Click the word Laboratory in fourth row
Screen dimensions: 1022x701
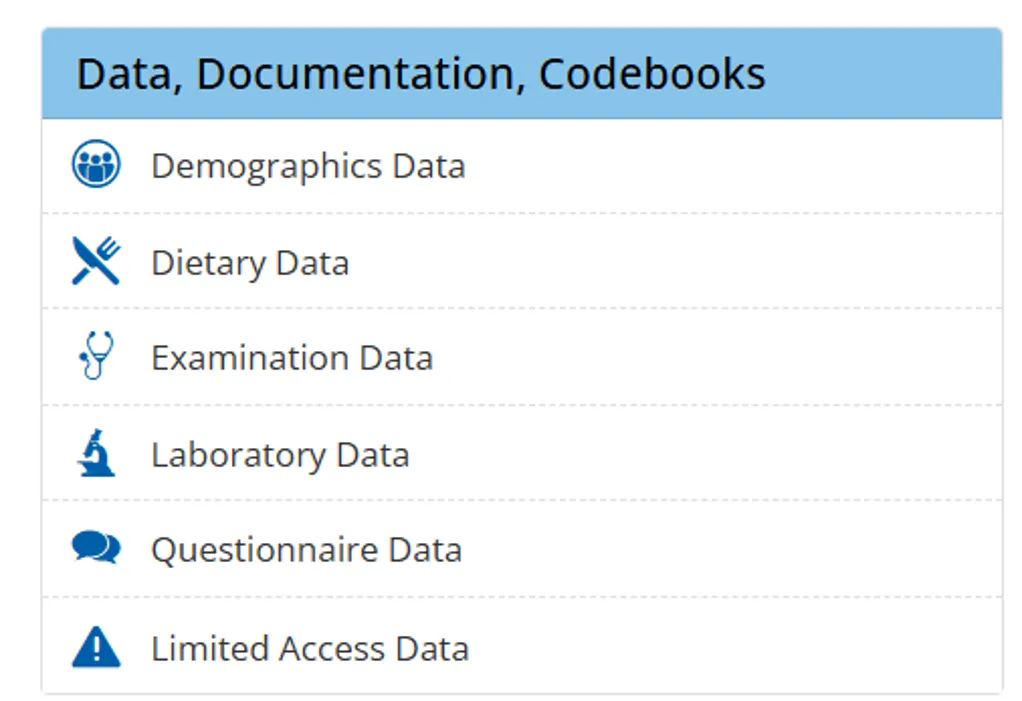[239, 455]
